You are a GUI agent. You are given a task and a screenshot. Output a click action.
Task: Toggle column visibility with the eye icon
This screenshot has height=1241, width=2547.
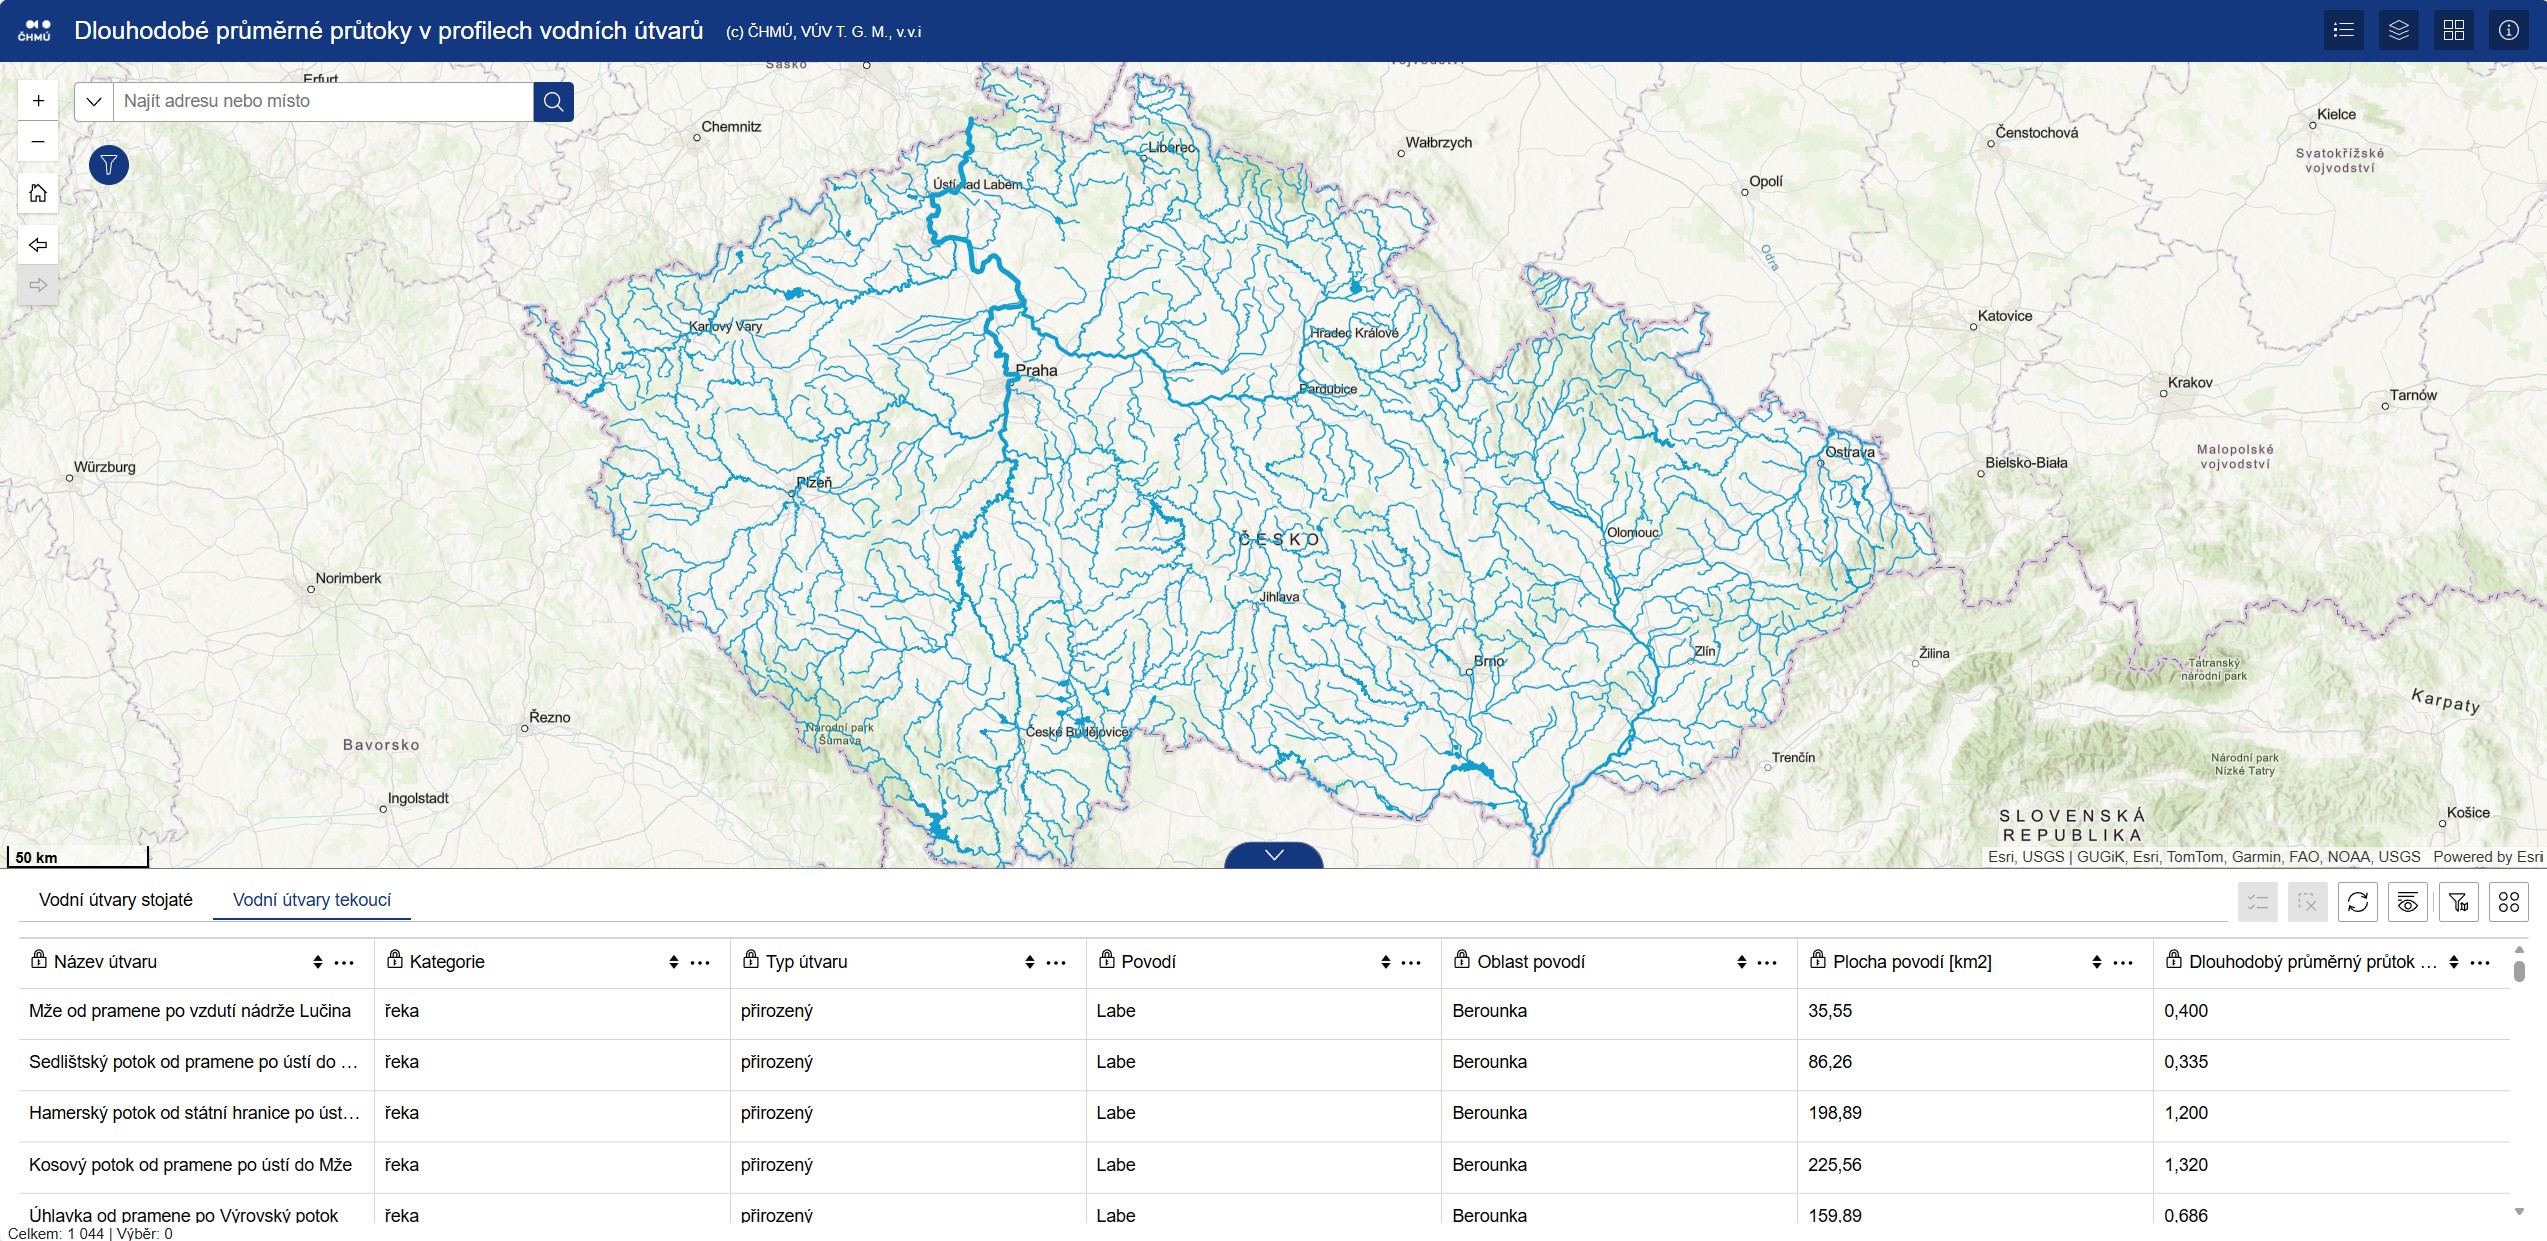click(2408, 901)
